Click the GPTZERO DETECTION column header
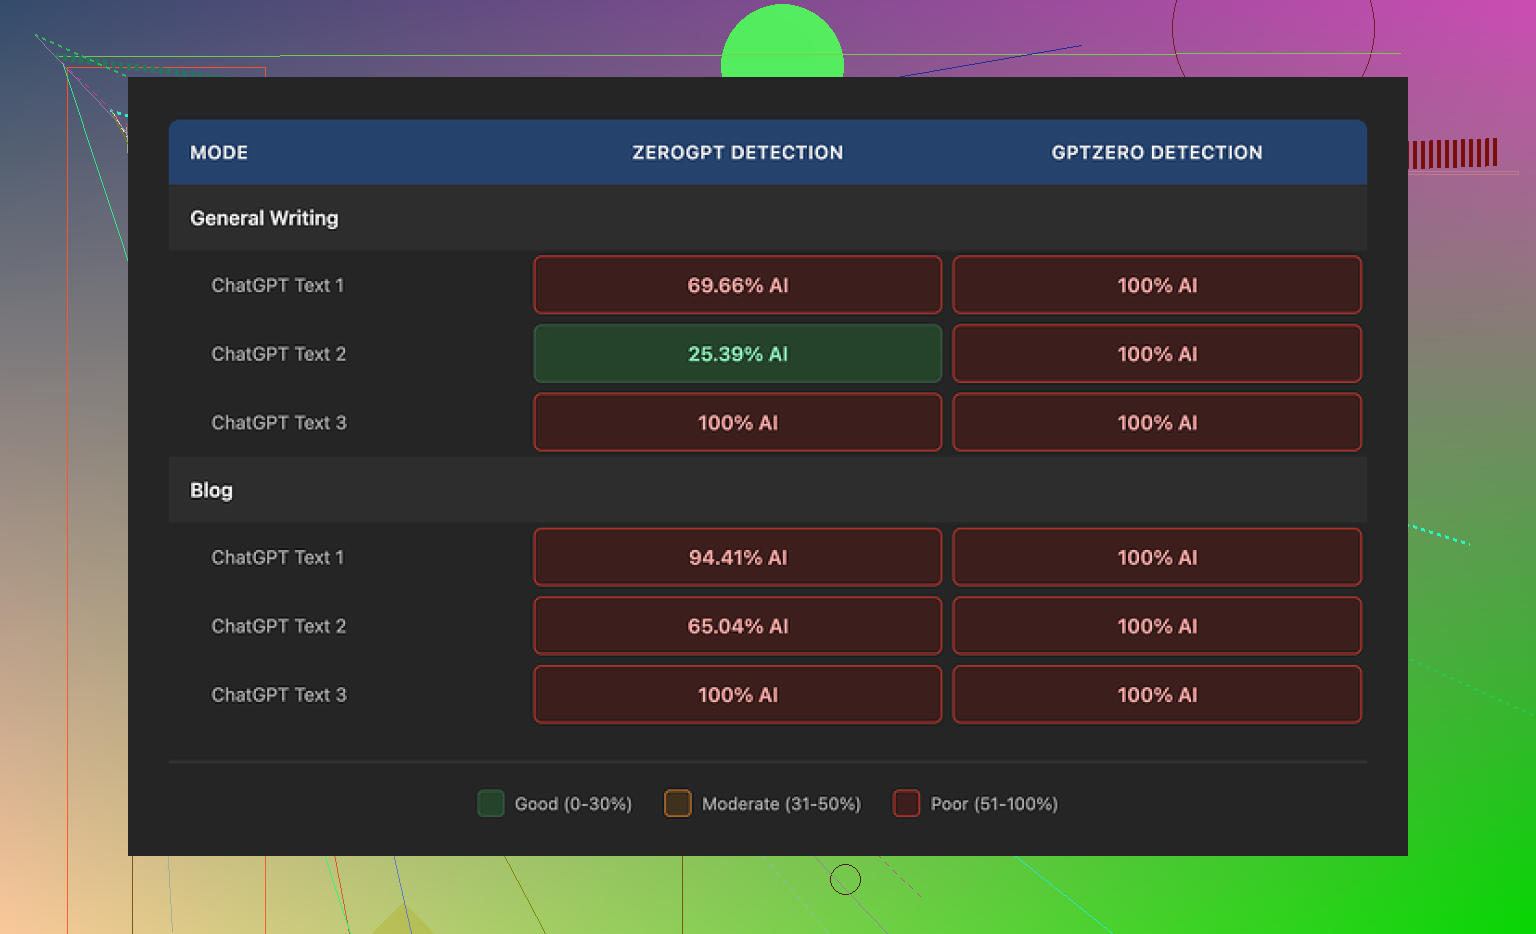Screen dimensions: 1536x934 point(1156,153)
